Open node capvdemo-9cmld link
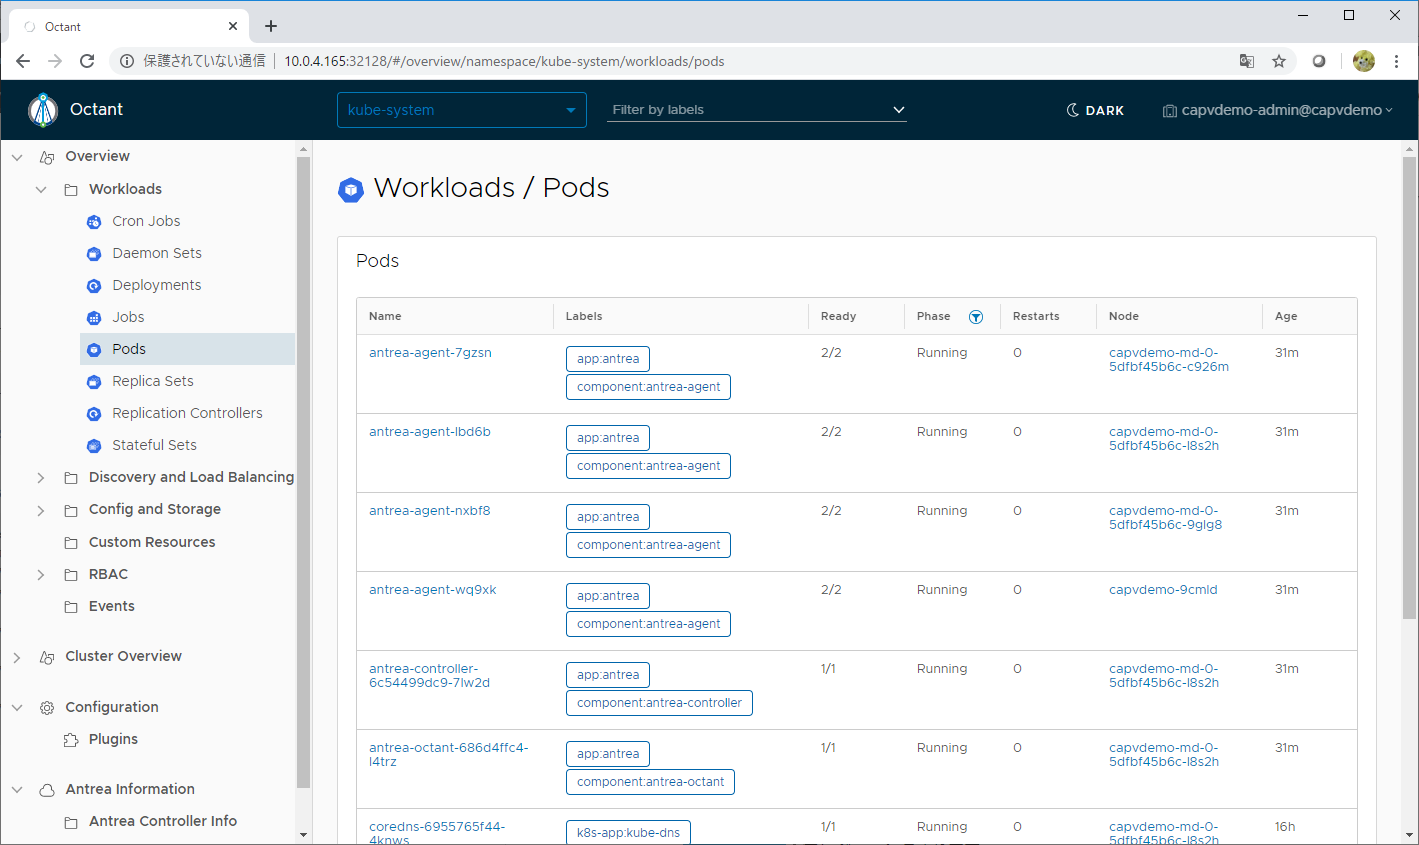This screenshot has width=1419, height=845. [x=1163, y=590]
